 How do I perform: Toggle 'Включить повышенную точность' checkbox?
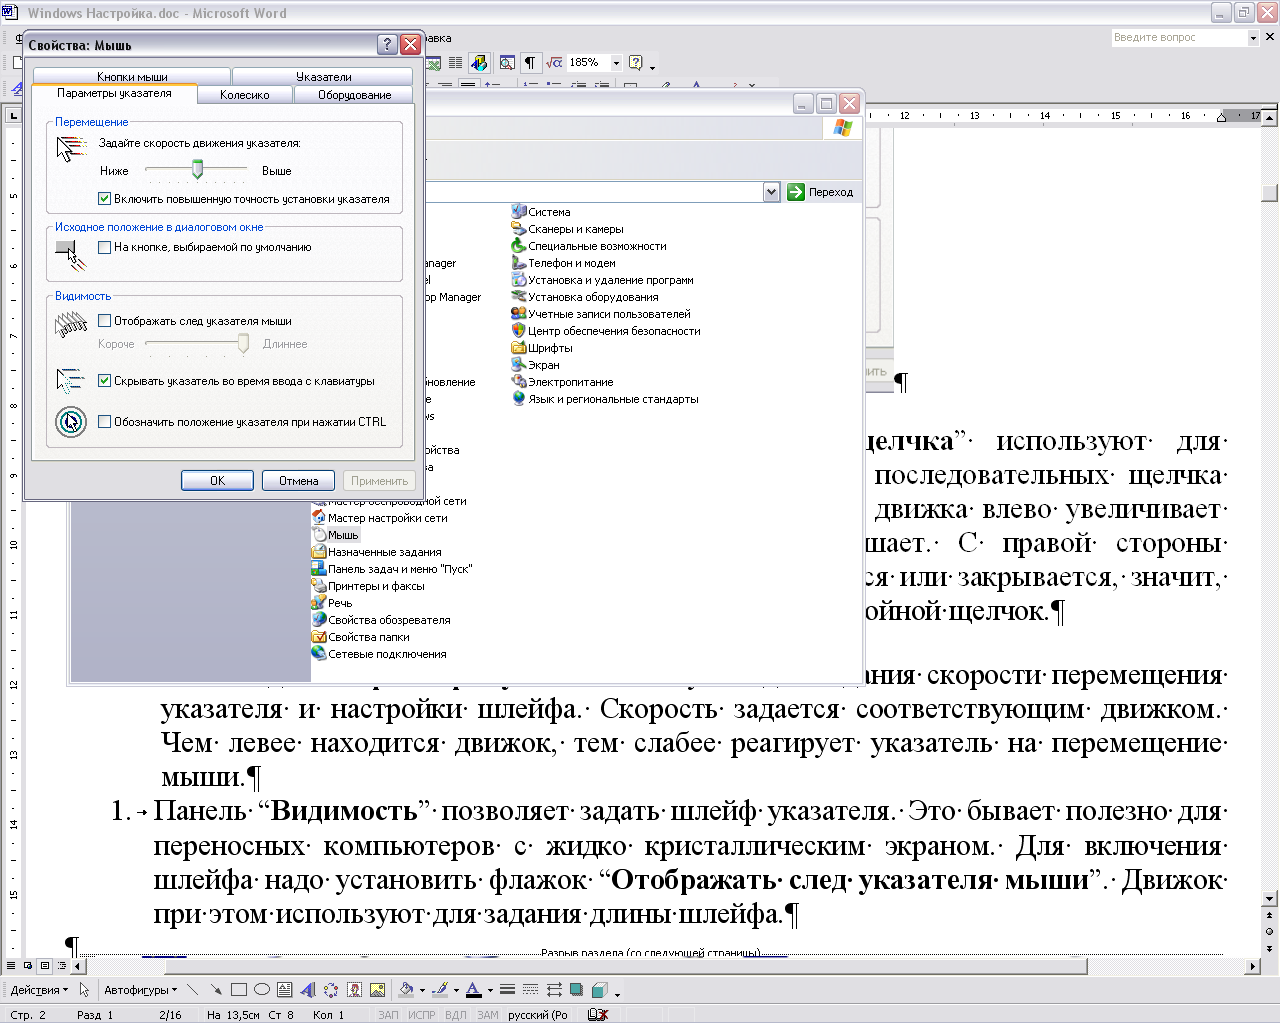pyautogui.click(x=104, y=199)
